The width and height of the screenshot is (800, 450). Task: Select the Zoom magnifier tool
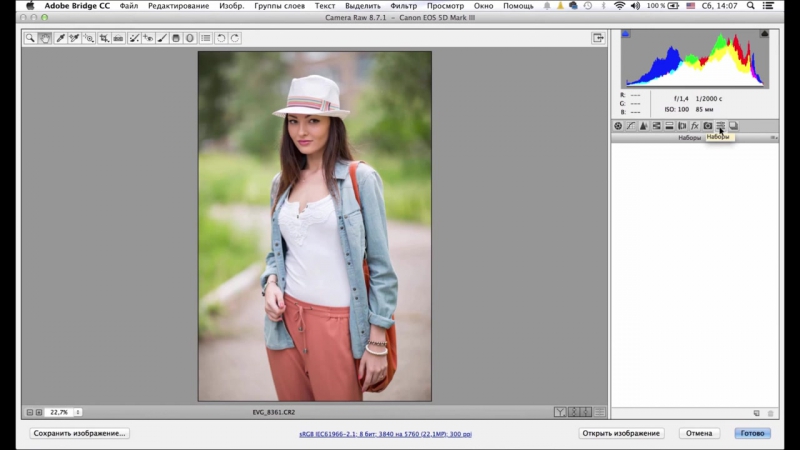tap(30, 38)
